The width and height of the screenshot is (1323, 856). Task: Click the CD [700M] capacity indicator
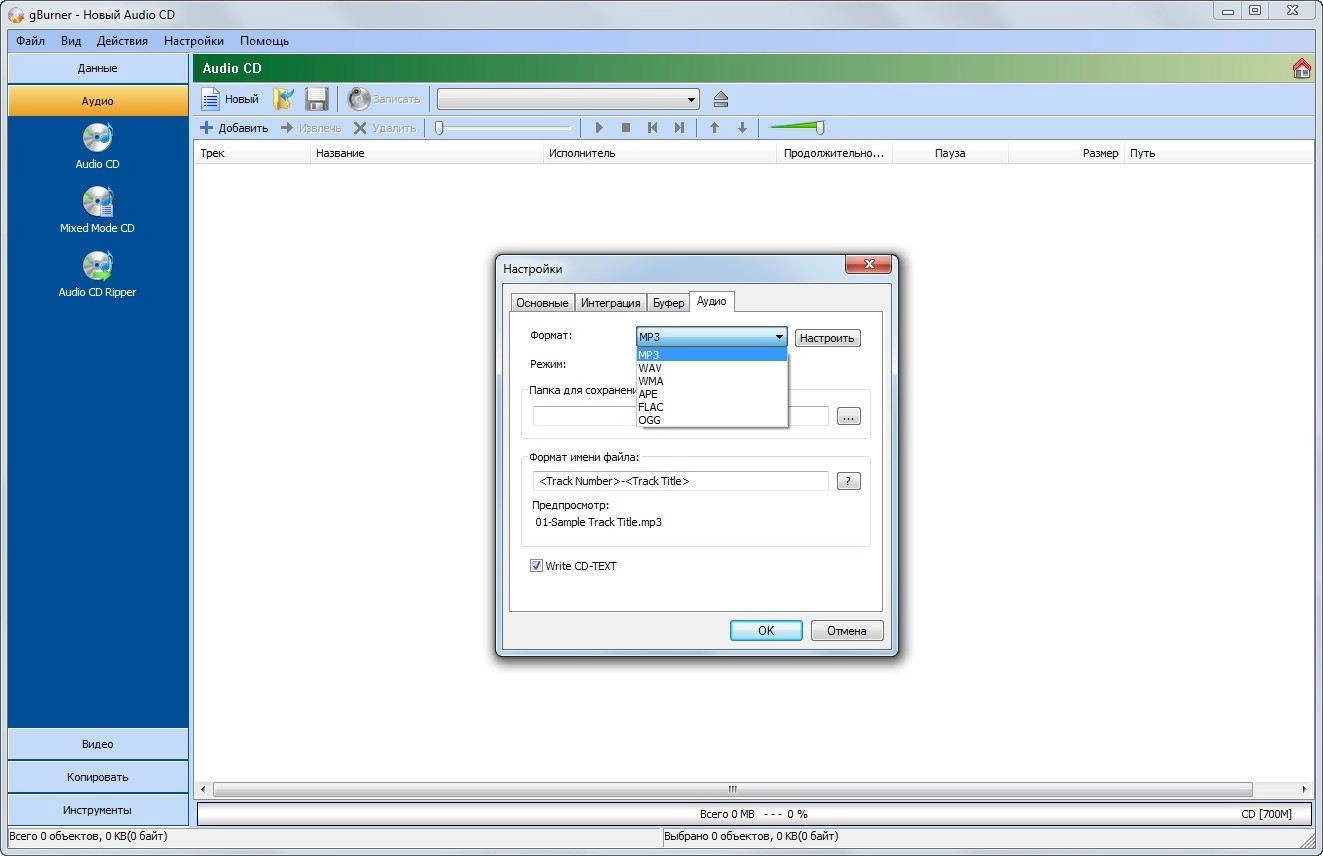[1266, 814]
